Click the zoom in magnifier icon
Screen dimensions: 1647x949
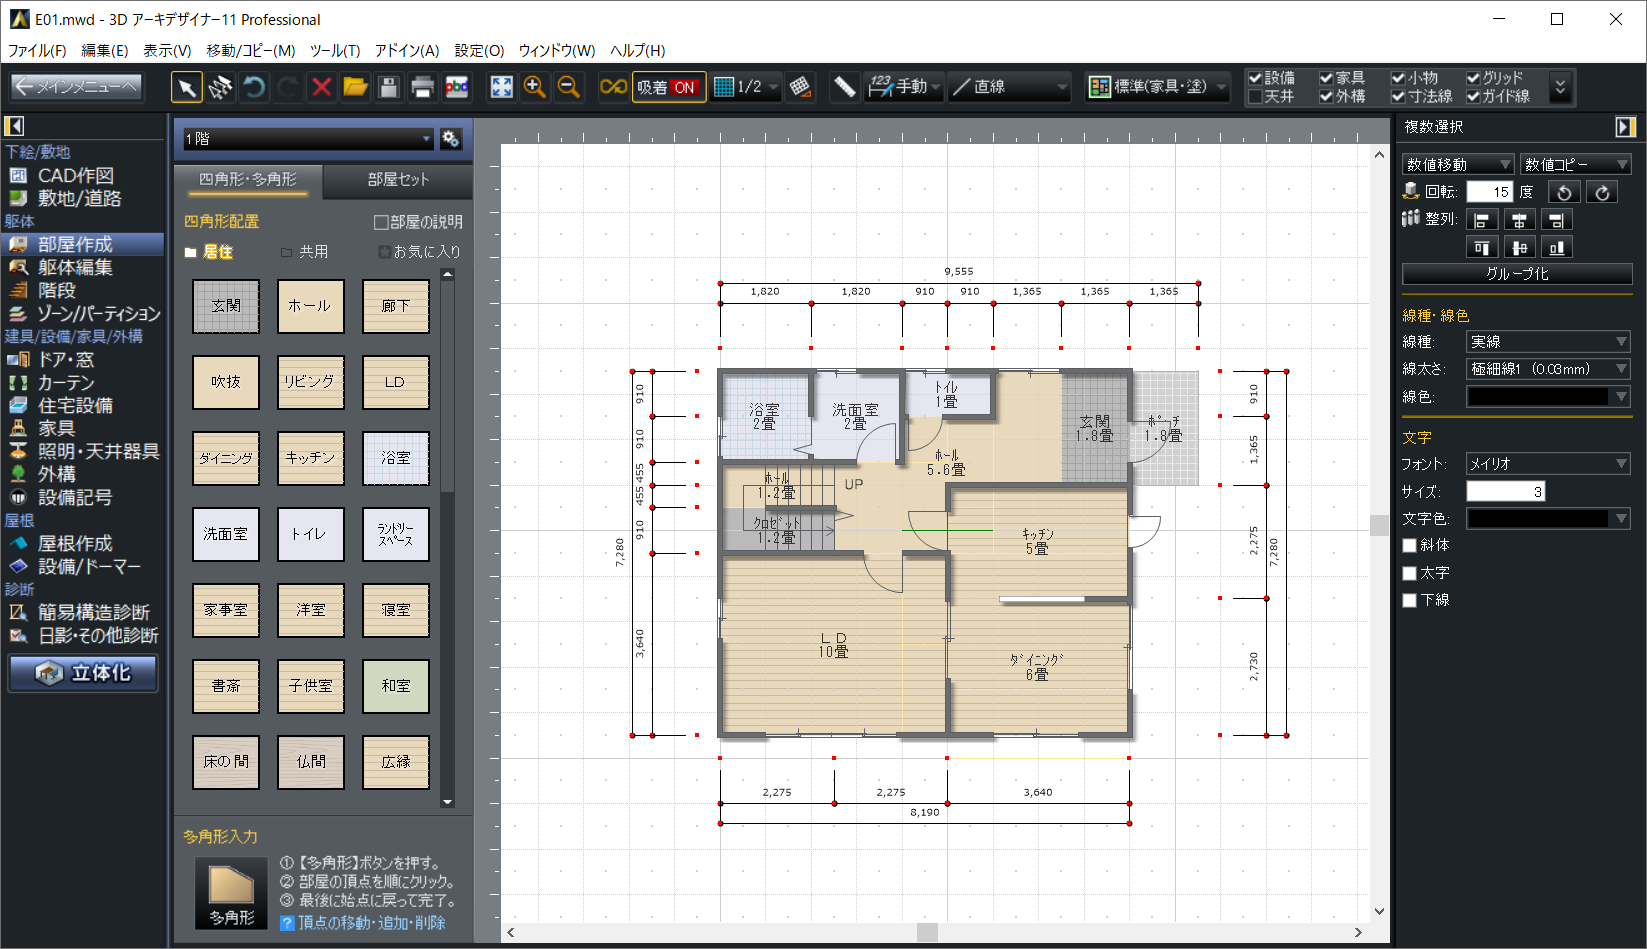click(535, 88)
